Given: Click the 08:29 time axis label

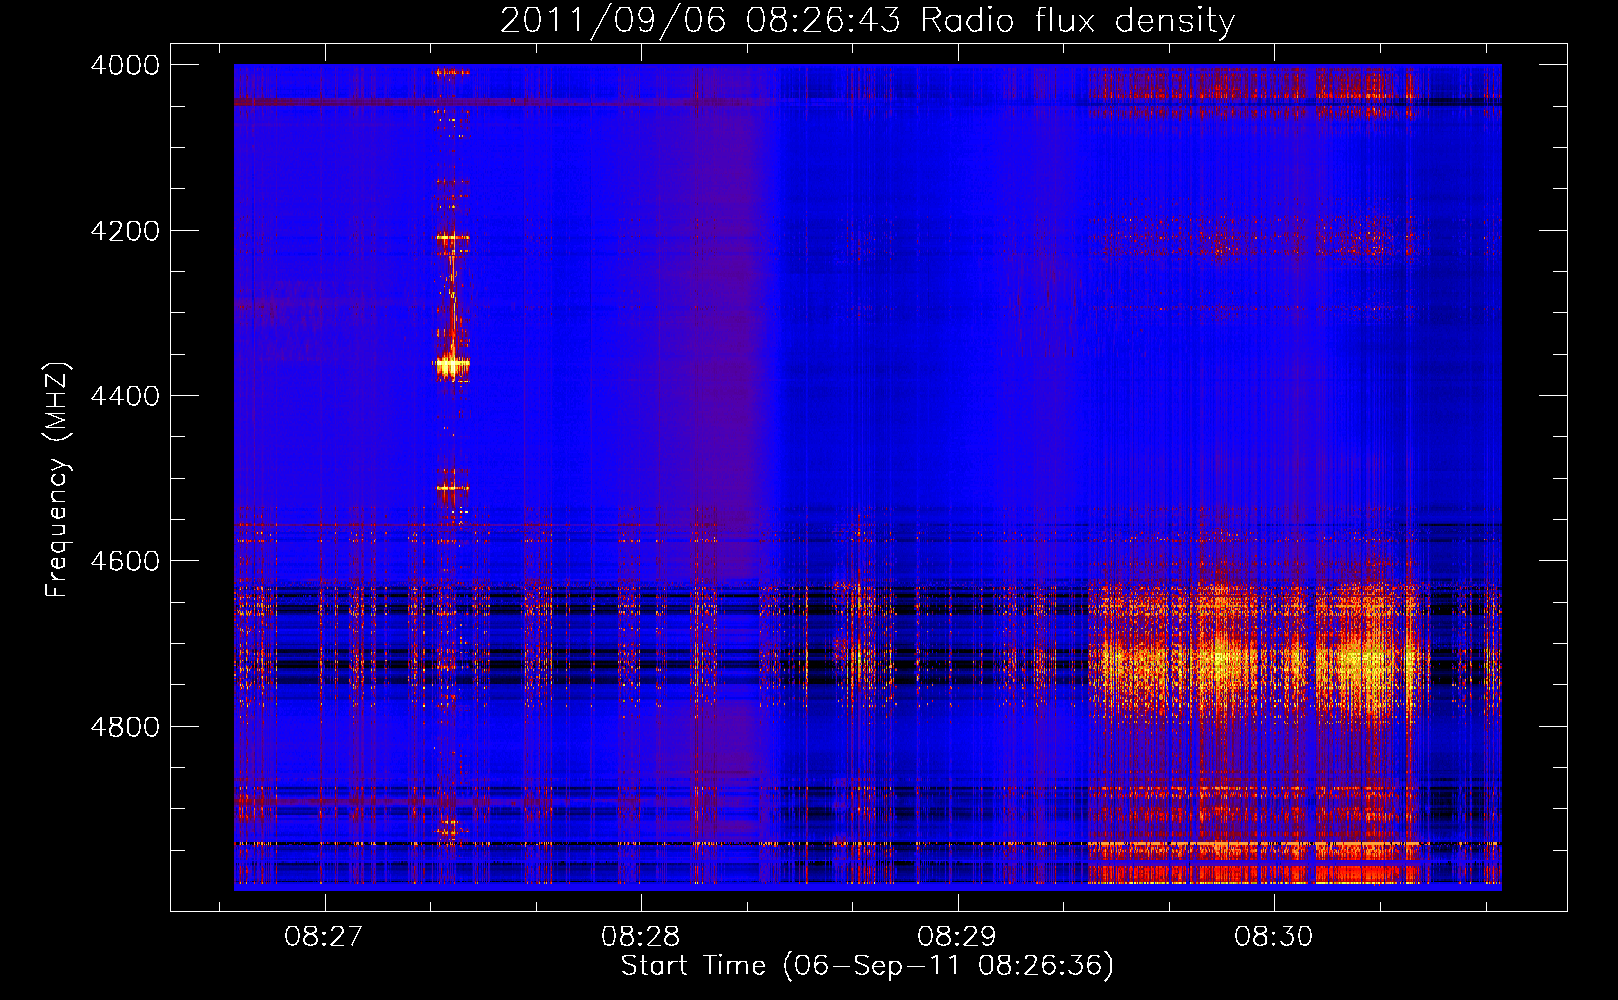Looking at the screenshot, I should [957, 937].
